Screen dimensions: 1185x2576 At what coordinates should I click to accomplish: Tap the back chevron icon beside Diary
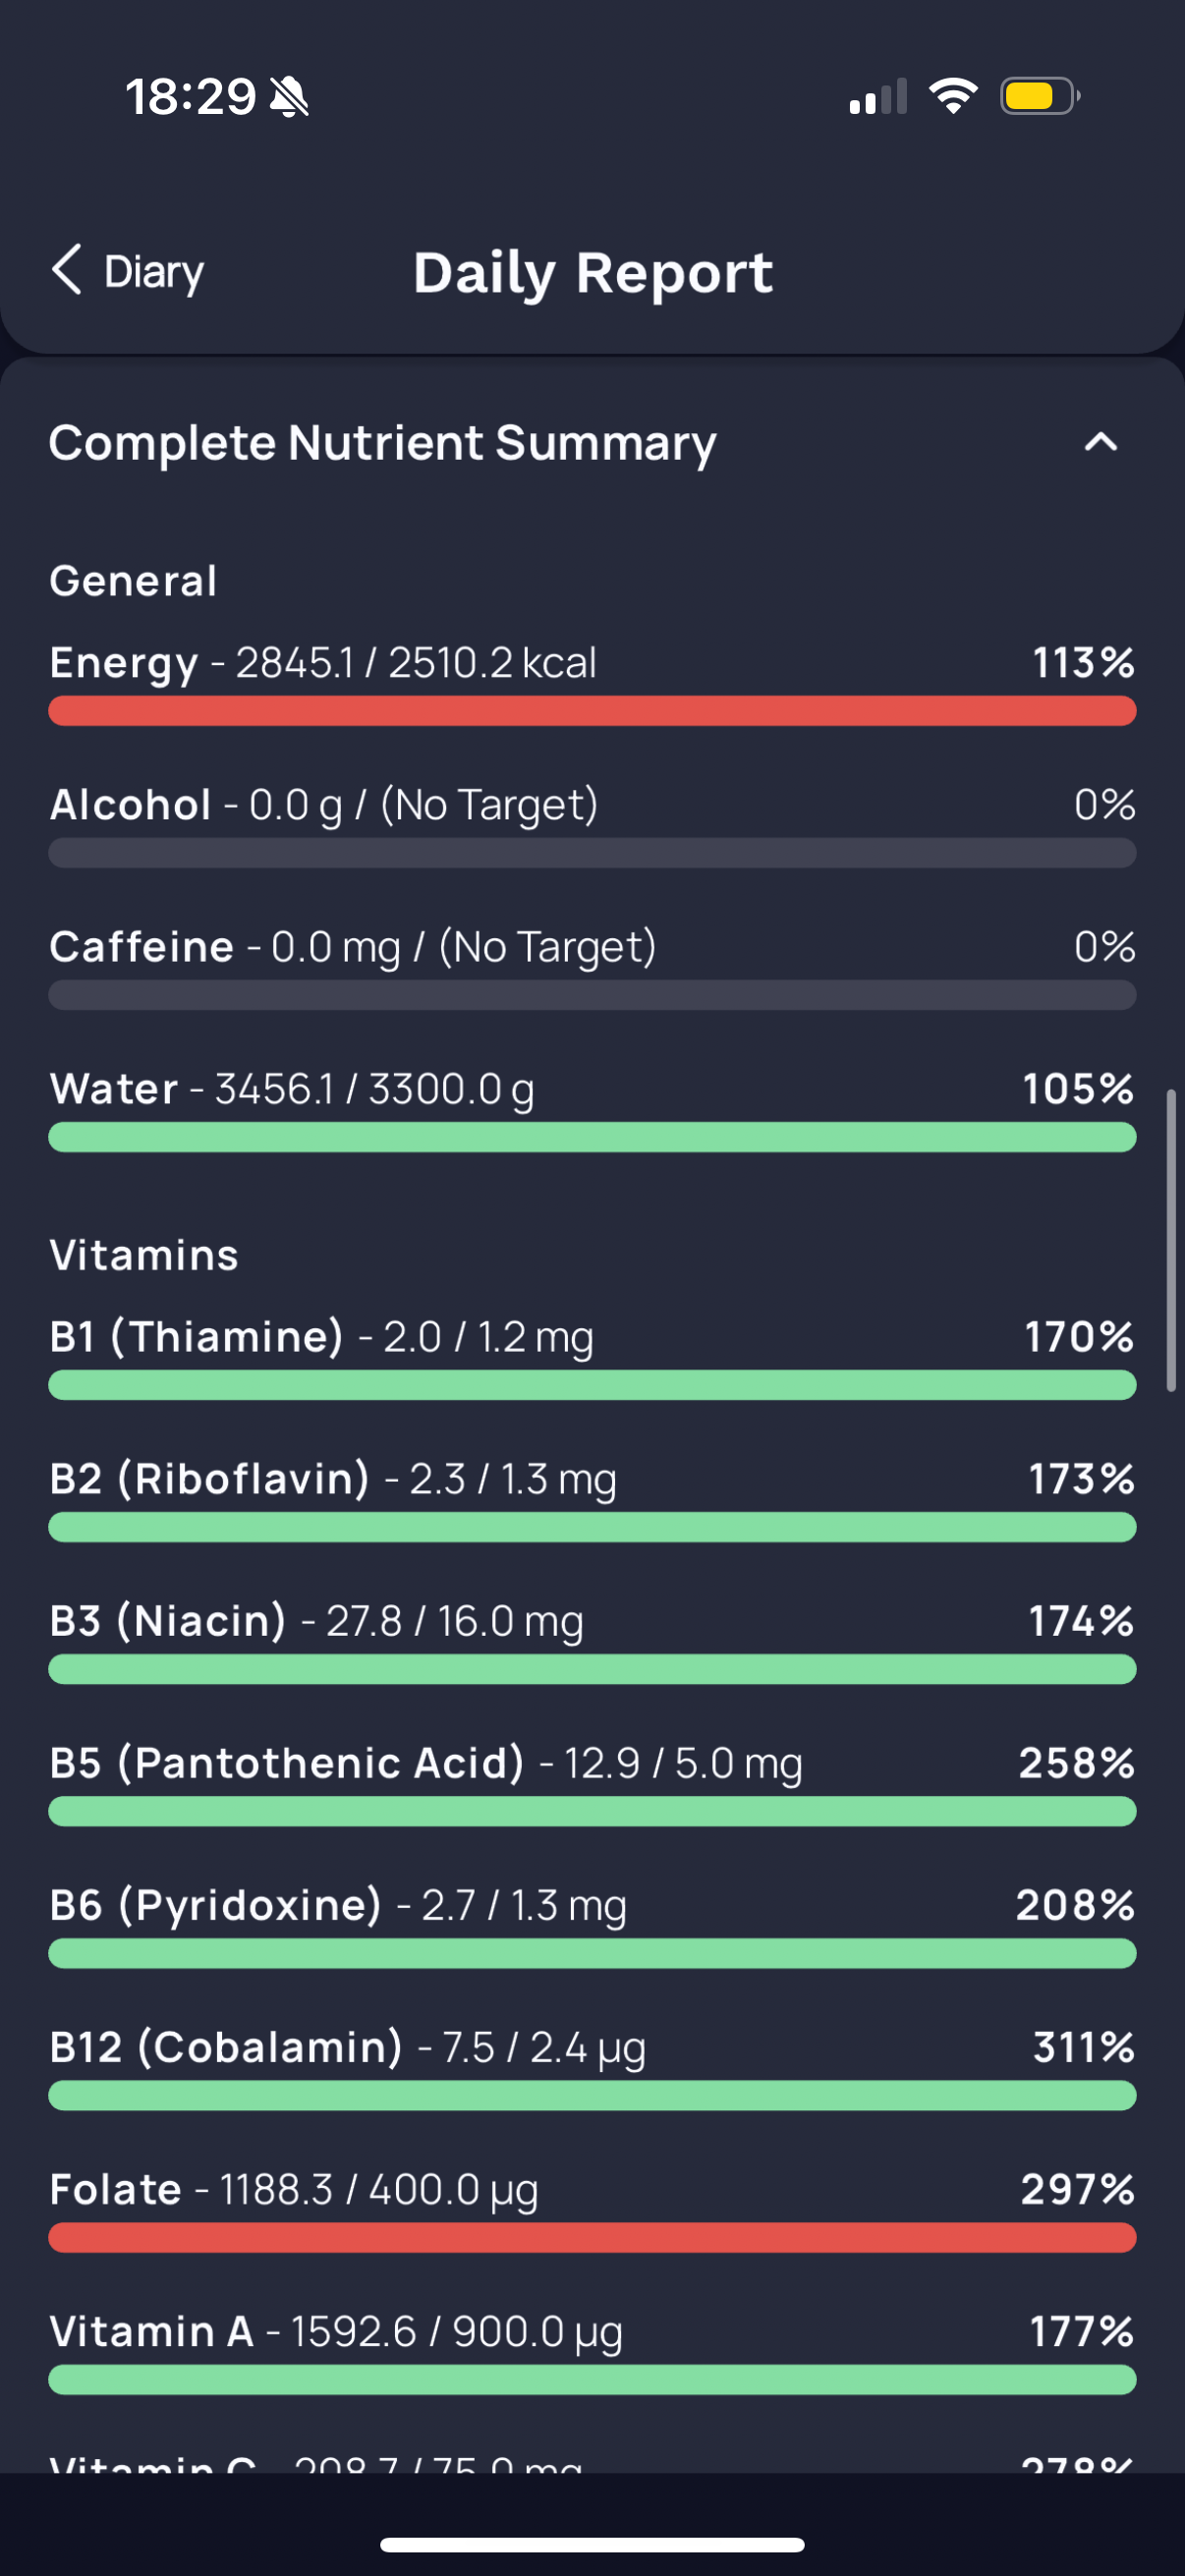[67, 270]
